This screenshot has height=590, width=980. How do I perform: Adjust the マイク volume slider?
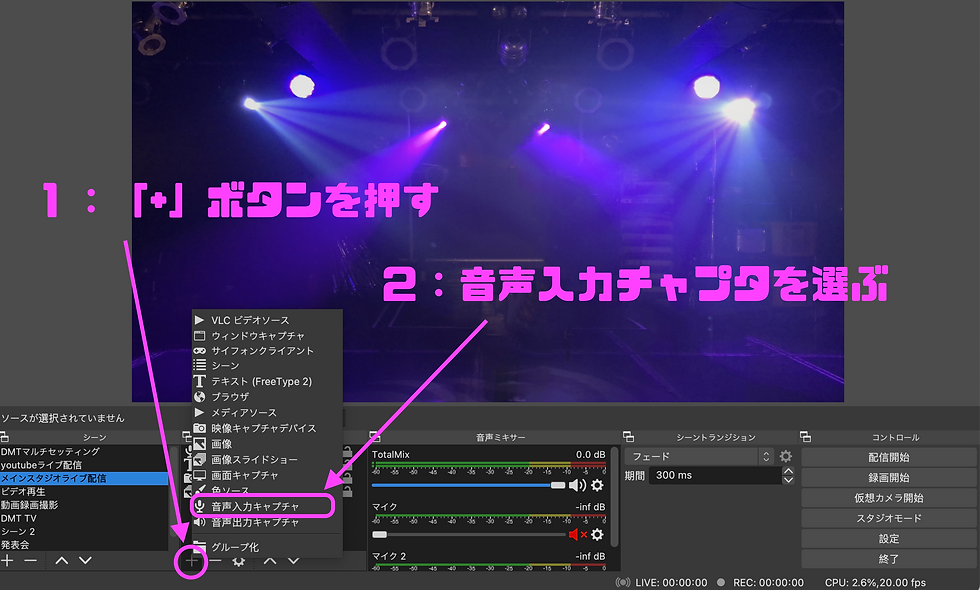point(468,534)
